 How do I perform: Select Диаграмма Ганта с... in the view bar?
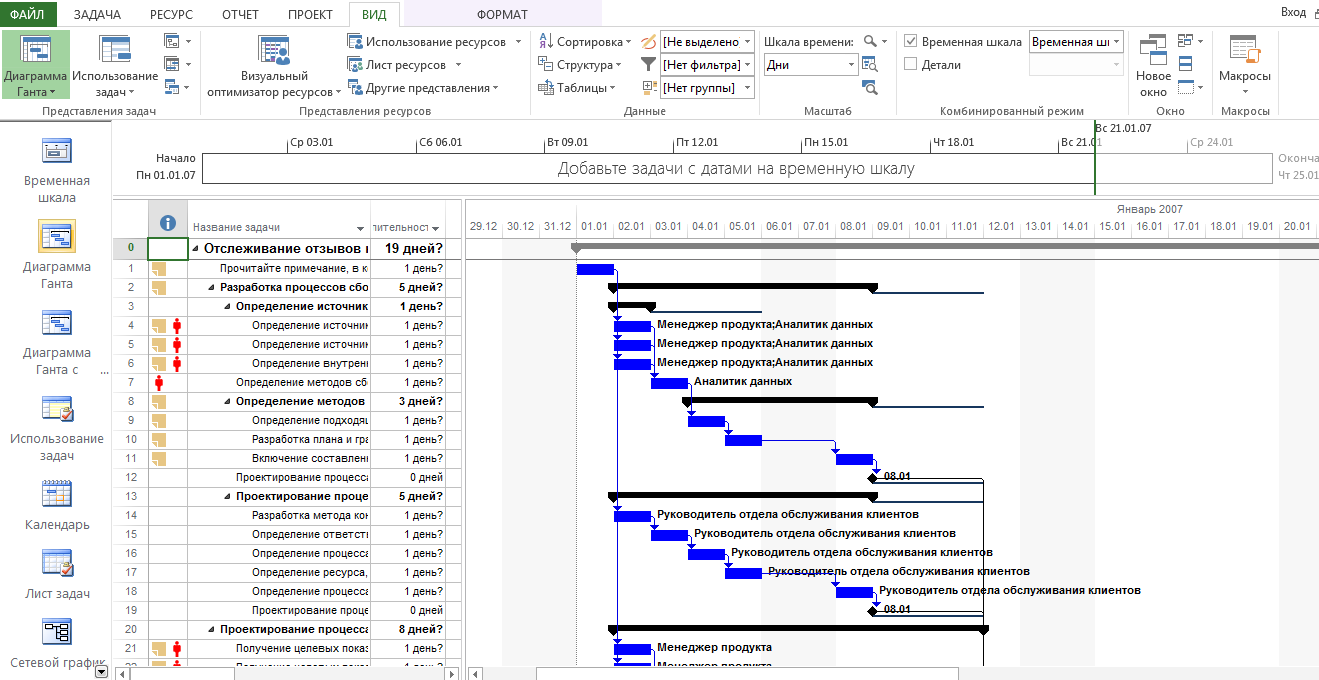pos(56,341)
